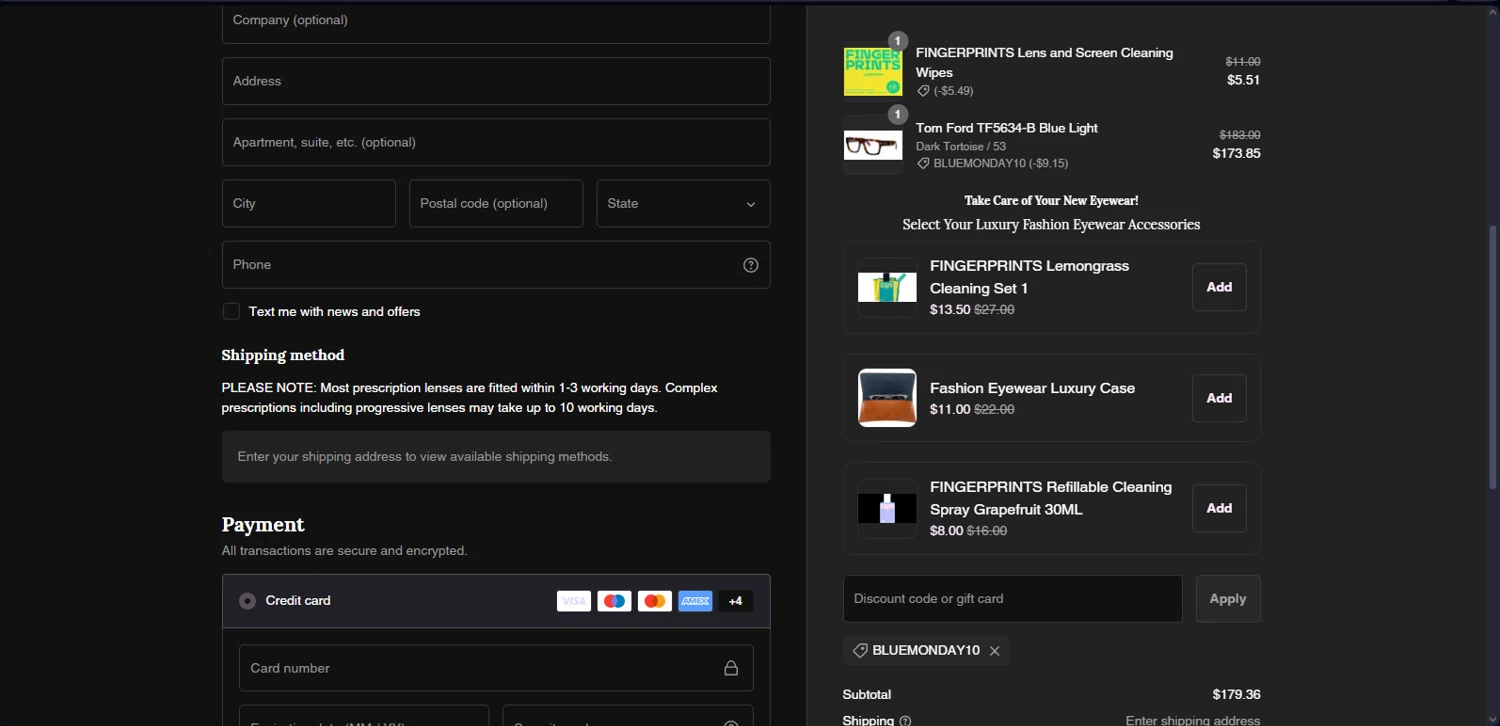Add Fashion Eyewear Luxury Case to order
The height and width of the screenshot is (726, 1500).
coord(1218,398)
